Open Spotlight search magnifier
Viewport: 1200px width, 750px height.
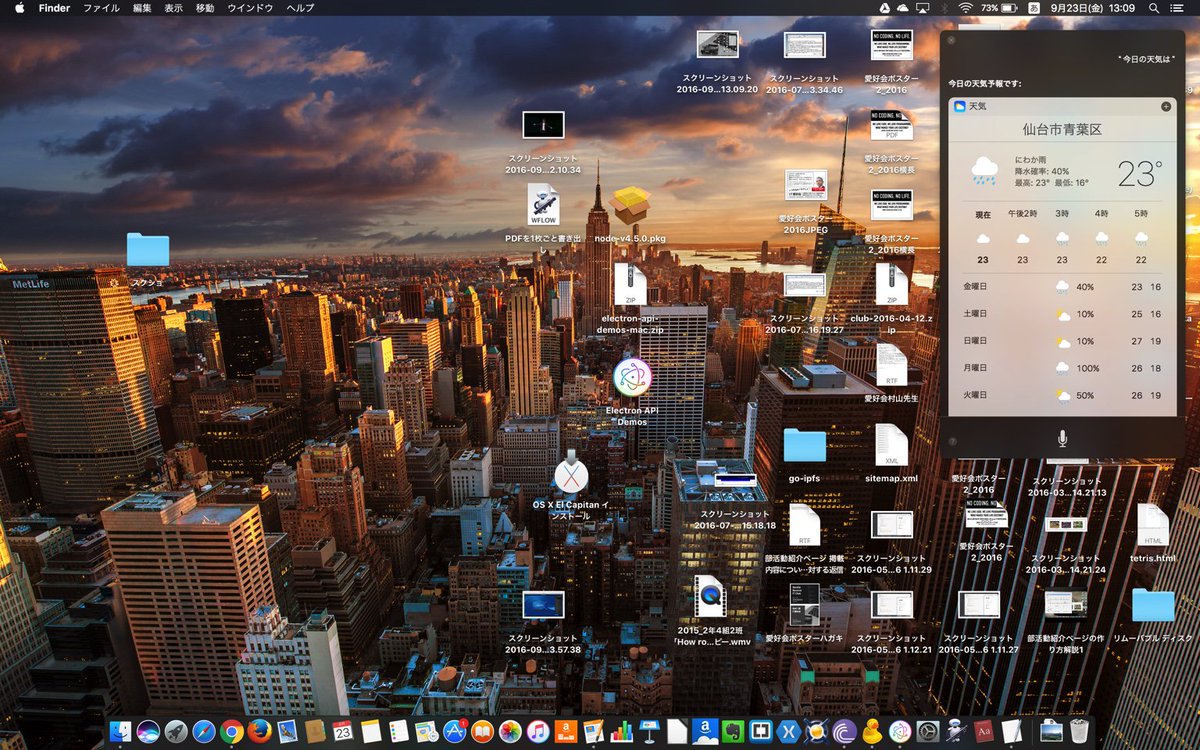pyautogui.click(x=1154, y=8)
